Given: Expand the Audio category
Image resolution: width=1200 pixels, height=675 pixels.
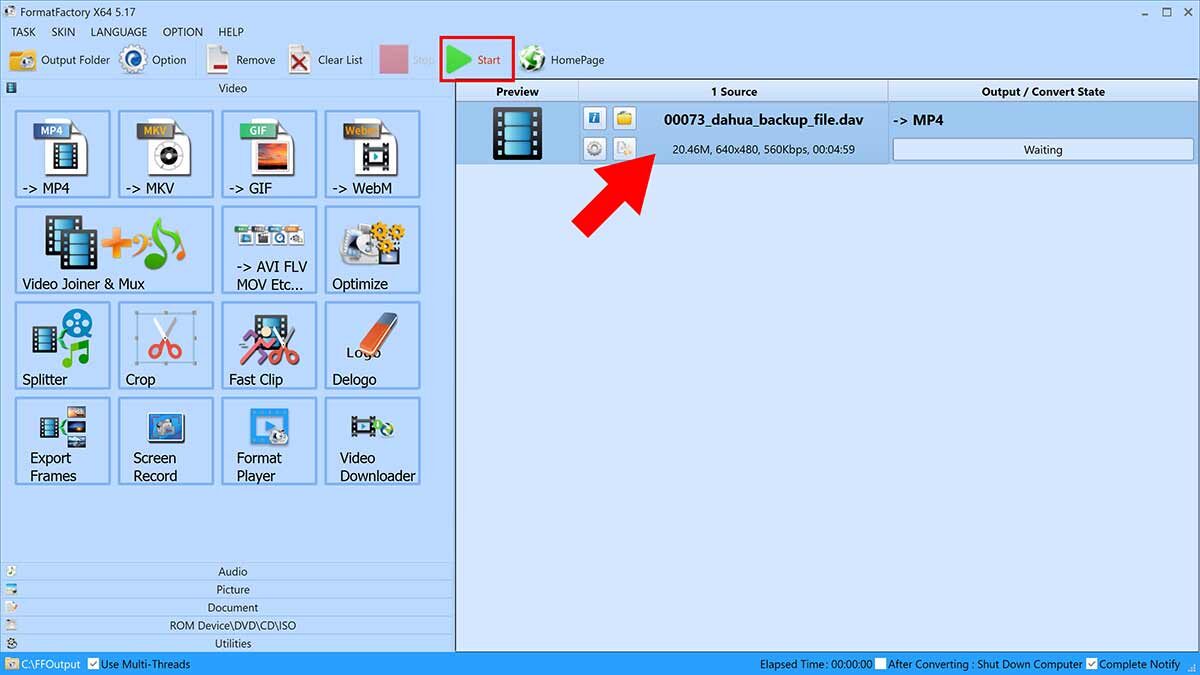Looking at the screenshot, I should click(x=232, y=571).
